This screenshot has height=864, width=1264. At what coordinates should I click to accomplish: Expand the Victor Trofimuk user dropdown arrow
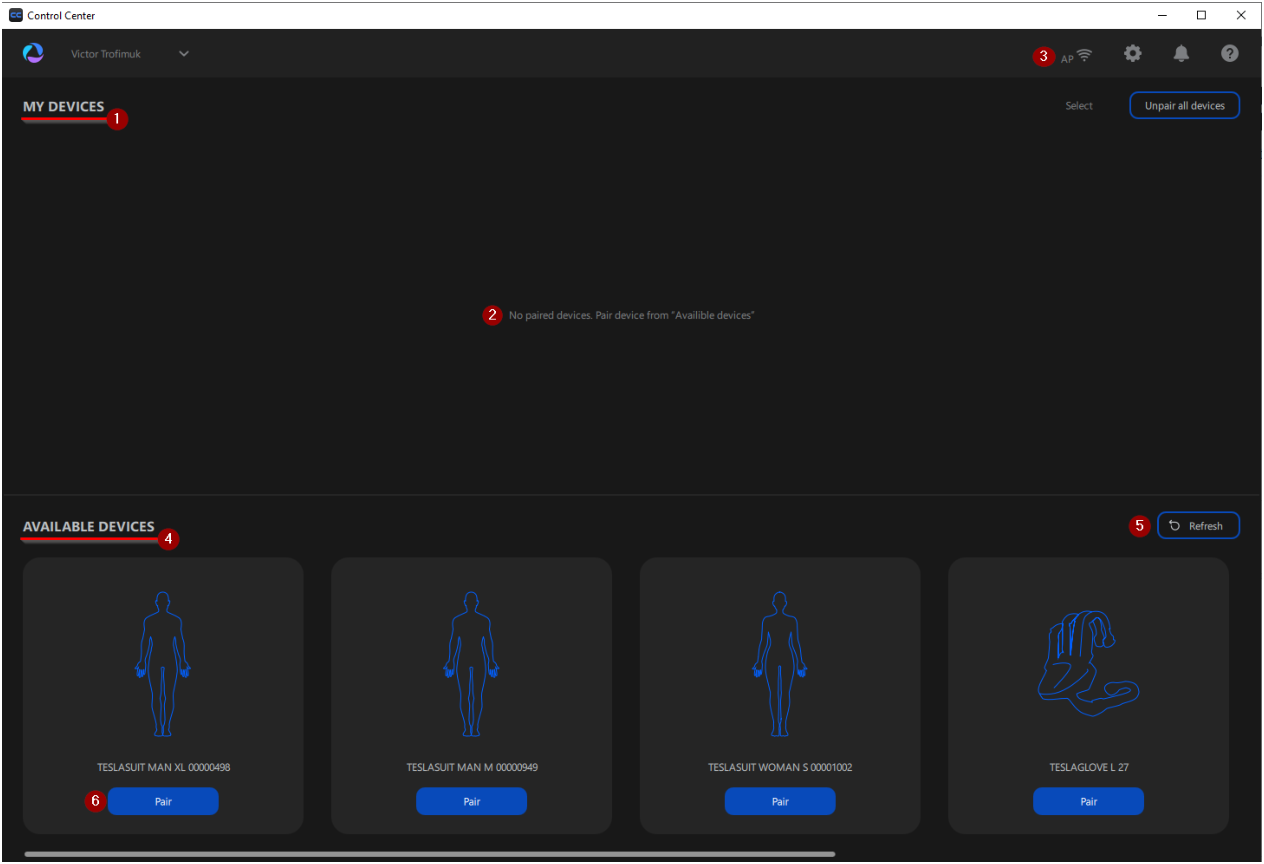click(x=184, y=54)
